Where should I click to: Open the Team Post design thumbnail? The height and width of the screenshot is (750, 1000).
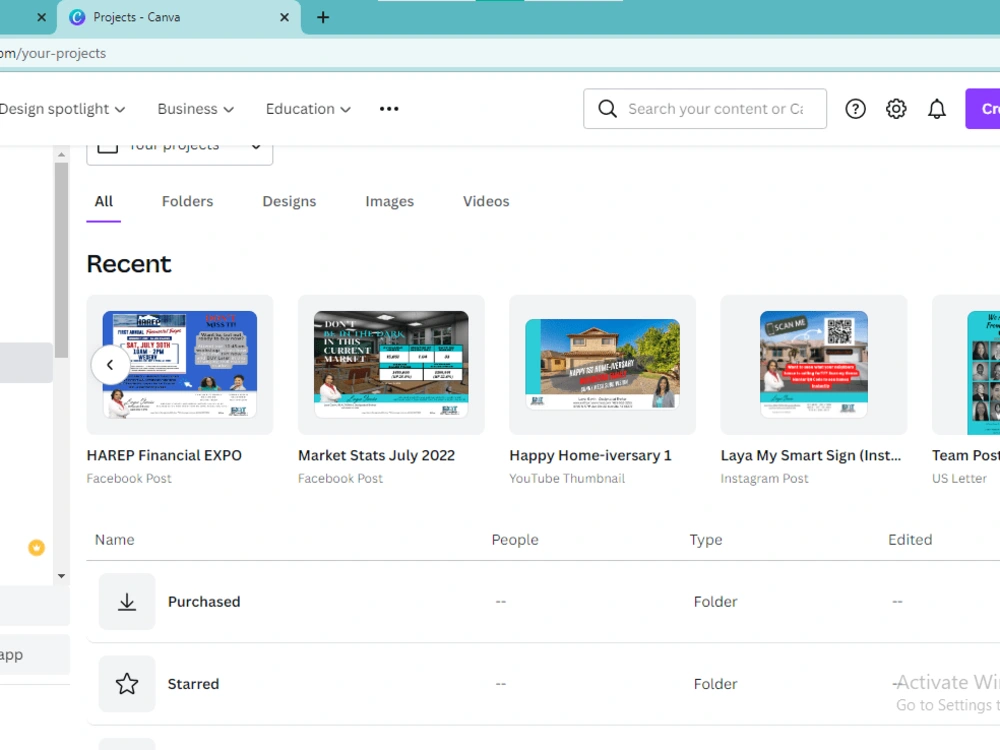[x=966, y=365]
